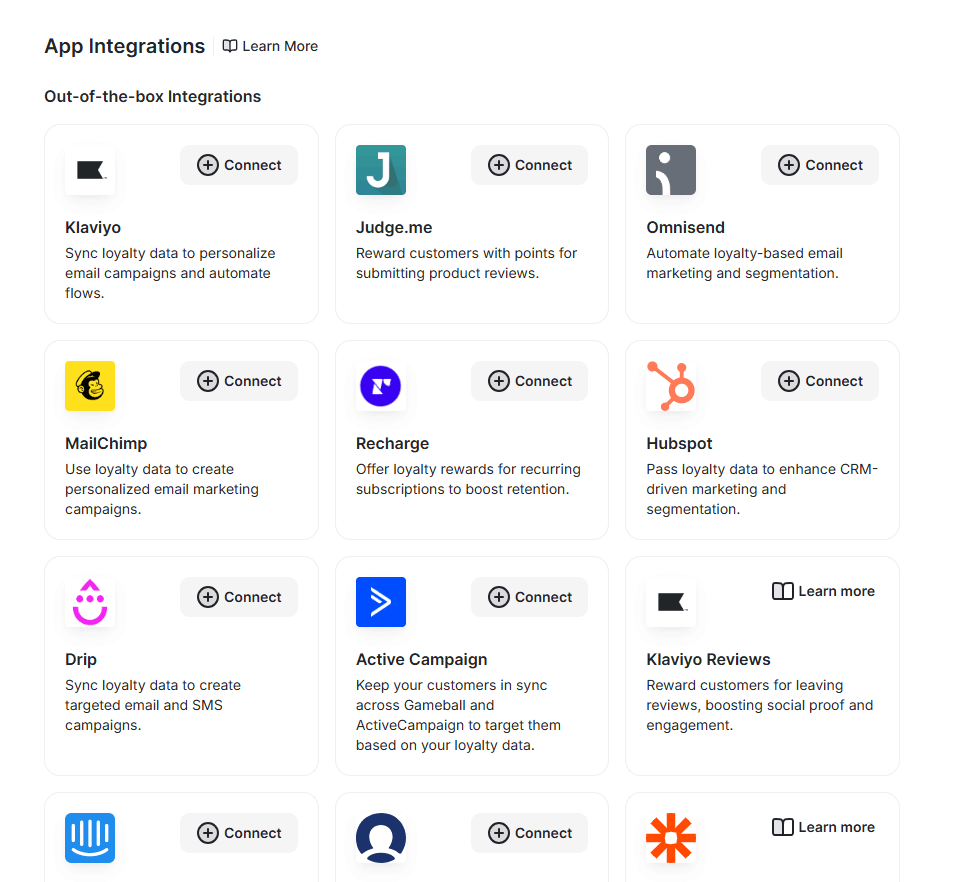Open Learn More next to App Integrations
This screenshot has height=882, width=970.
point(270,46)
